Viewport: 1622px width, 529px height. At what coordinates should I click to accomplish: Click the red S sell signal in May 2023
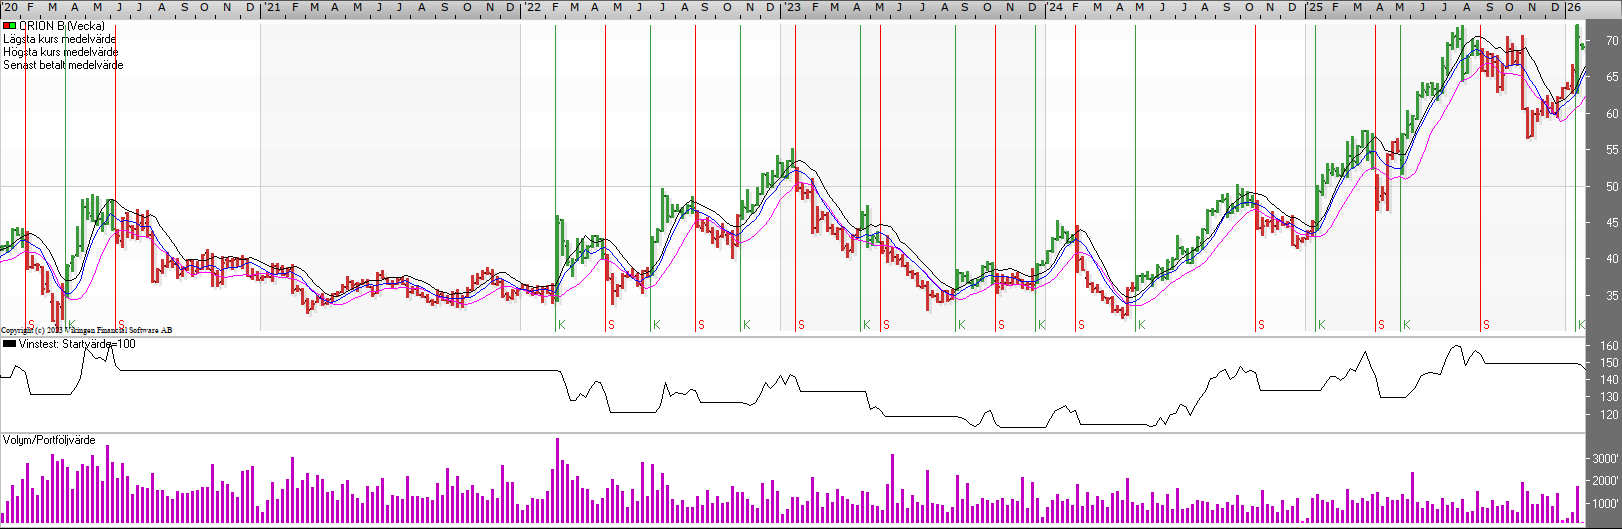pos(886,325)
